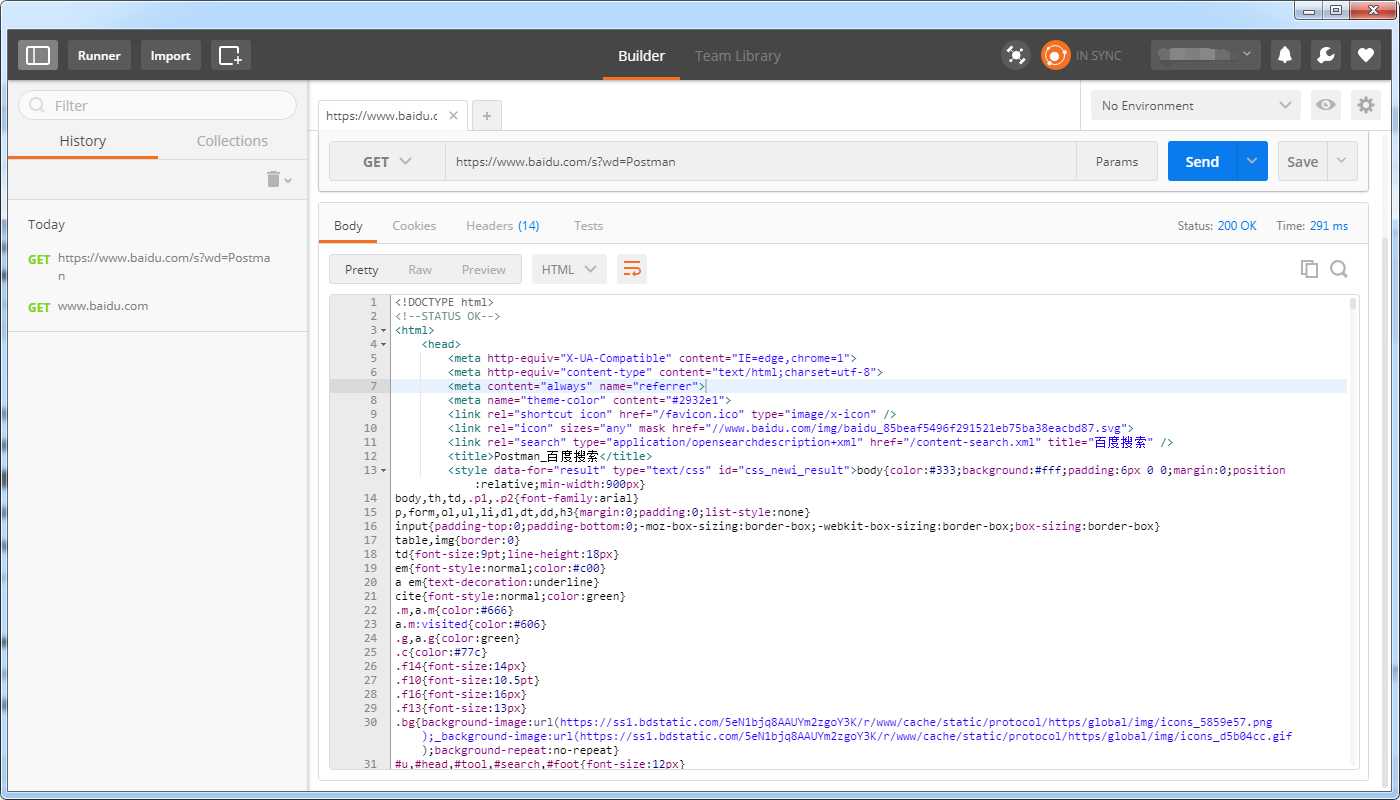The height and width of the screenshot is (800, 1400).
Task: Close the baidu request tab
Action: [453, 116]
